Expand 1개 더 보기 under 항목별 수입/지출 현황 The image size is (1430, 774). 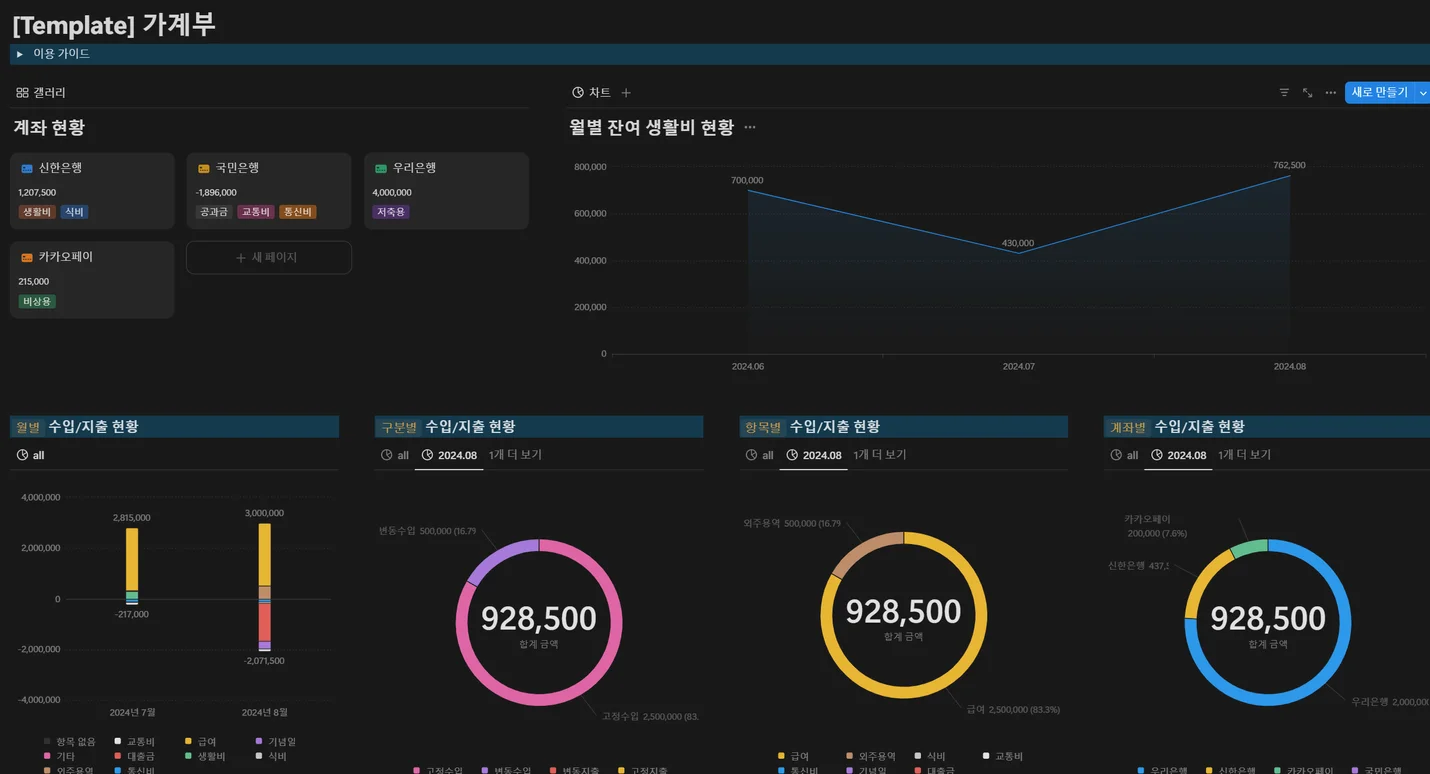point(880,455)
